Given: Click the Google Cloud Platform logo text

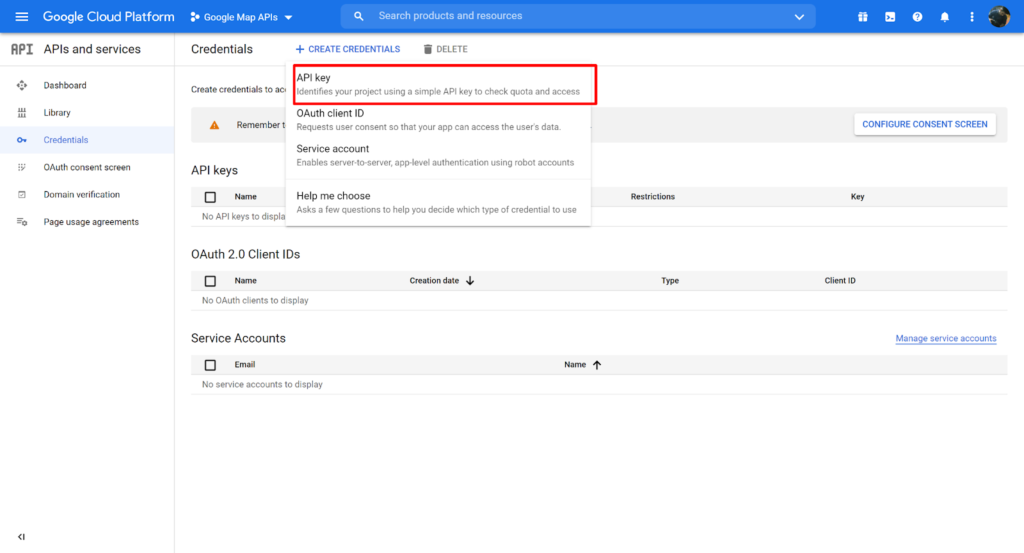Looking at the screenshot, I should pyautogui.click(x=108, y=17).
